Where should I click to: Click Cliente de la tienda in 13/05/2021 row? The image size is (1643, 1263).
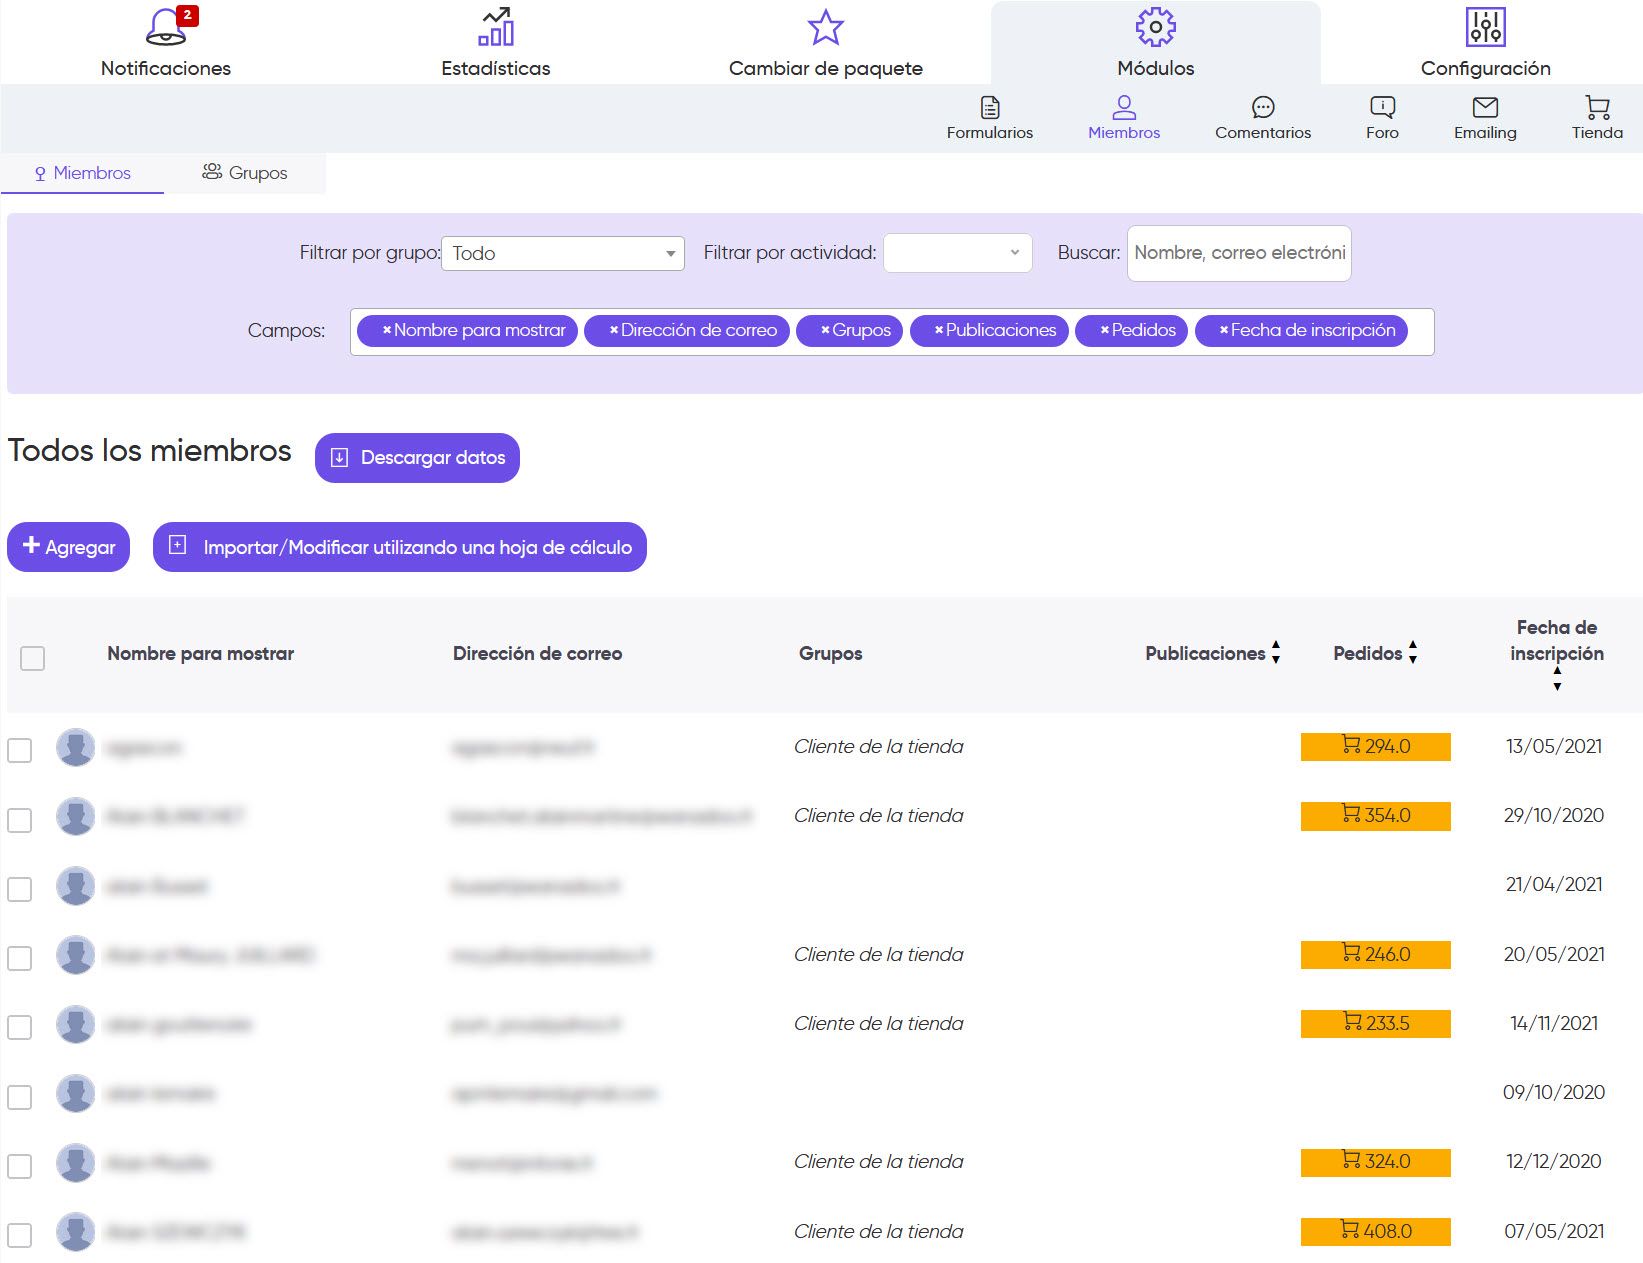point(879,747)
